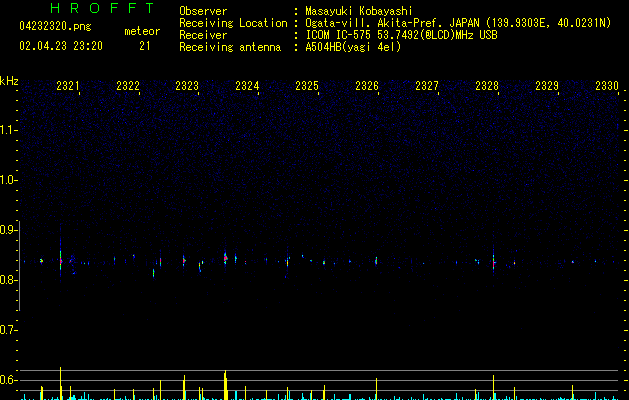The width and height of the screenshot is (629, 400).
Task: Click the Receiving Location label
Action: click(x=233, y=23)
